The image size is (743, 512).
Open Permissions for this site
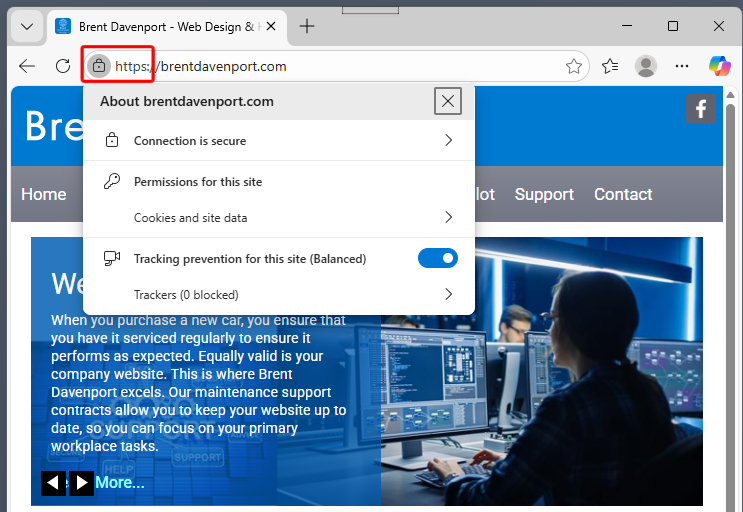click(x=198, y=182)
